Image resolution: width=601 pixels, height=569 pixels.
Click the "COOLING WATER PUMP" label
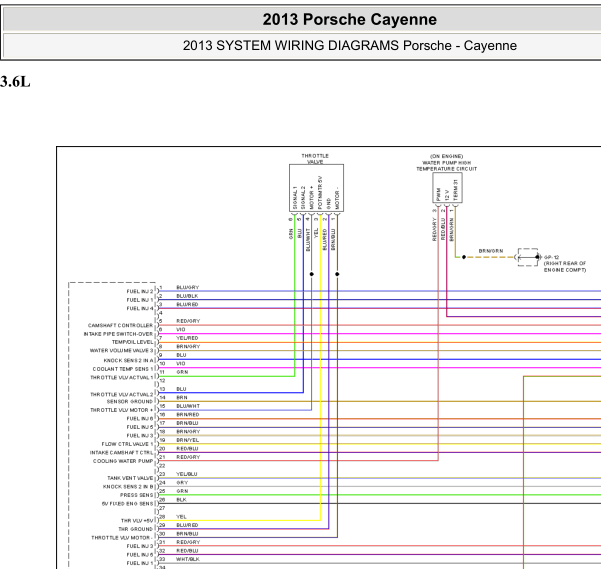pyautogui.click(x=123, y=461)
